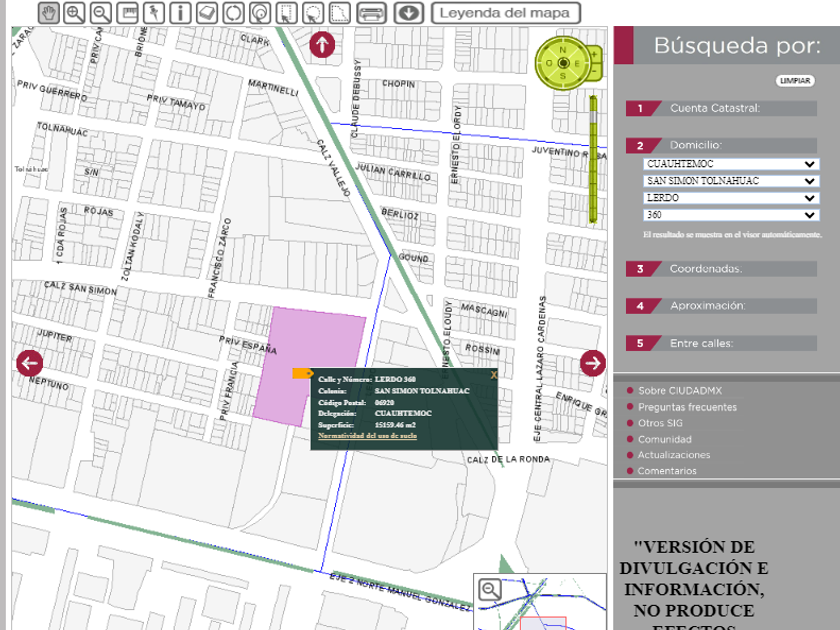Open Normatividad del uso de suelo link
This screenshot has height=630, width=840.
[367, 436]
